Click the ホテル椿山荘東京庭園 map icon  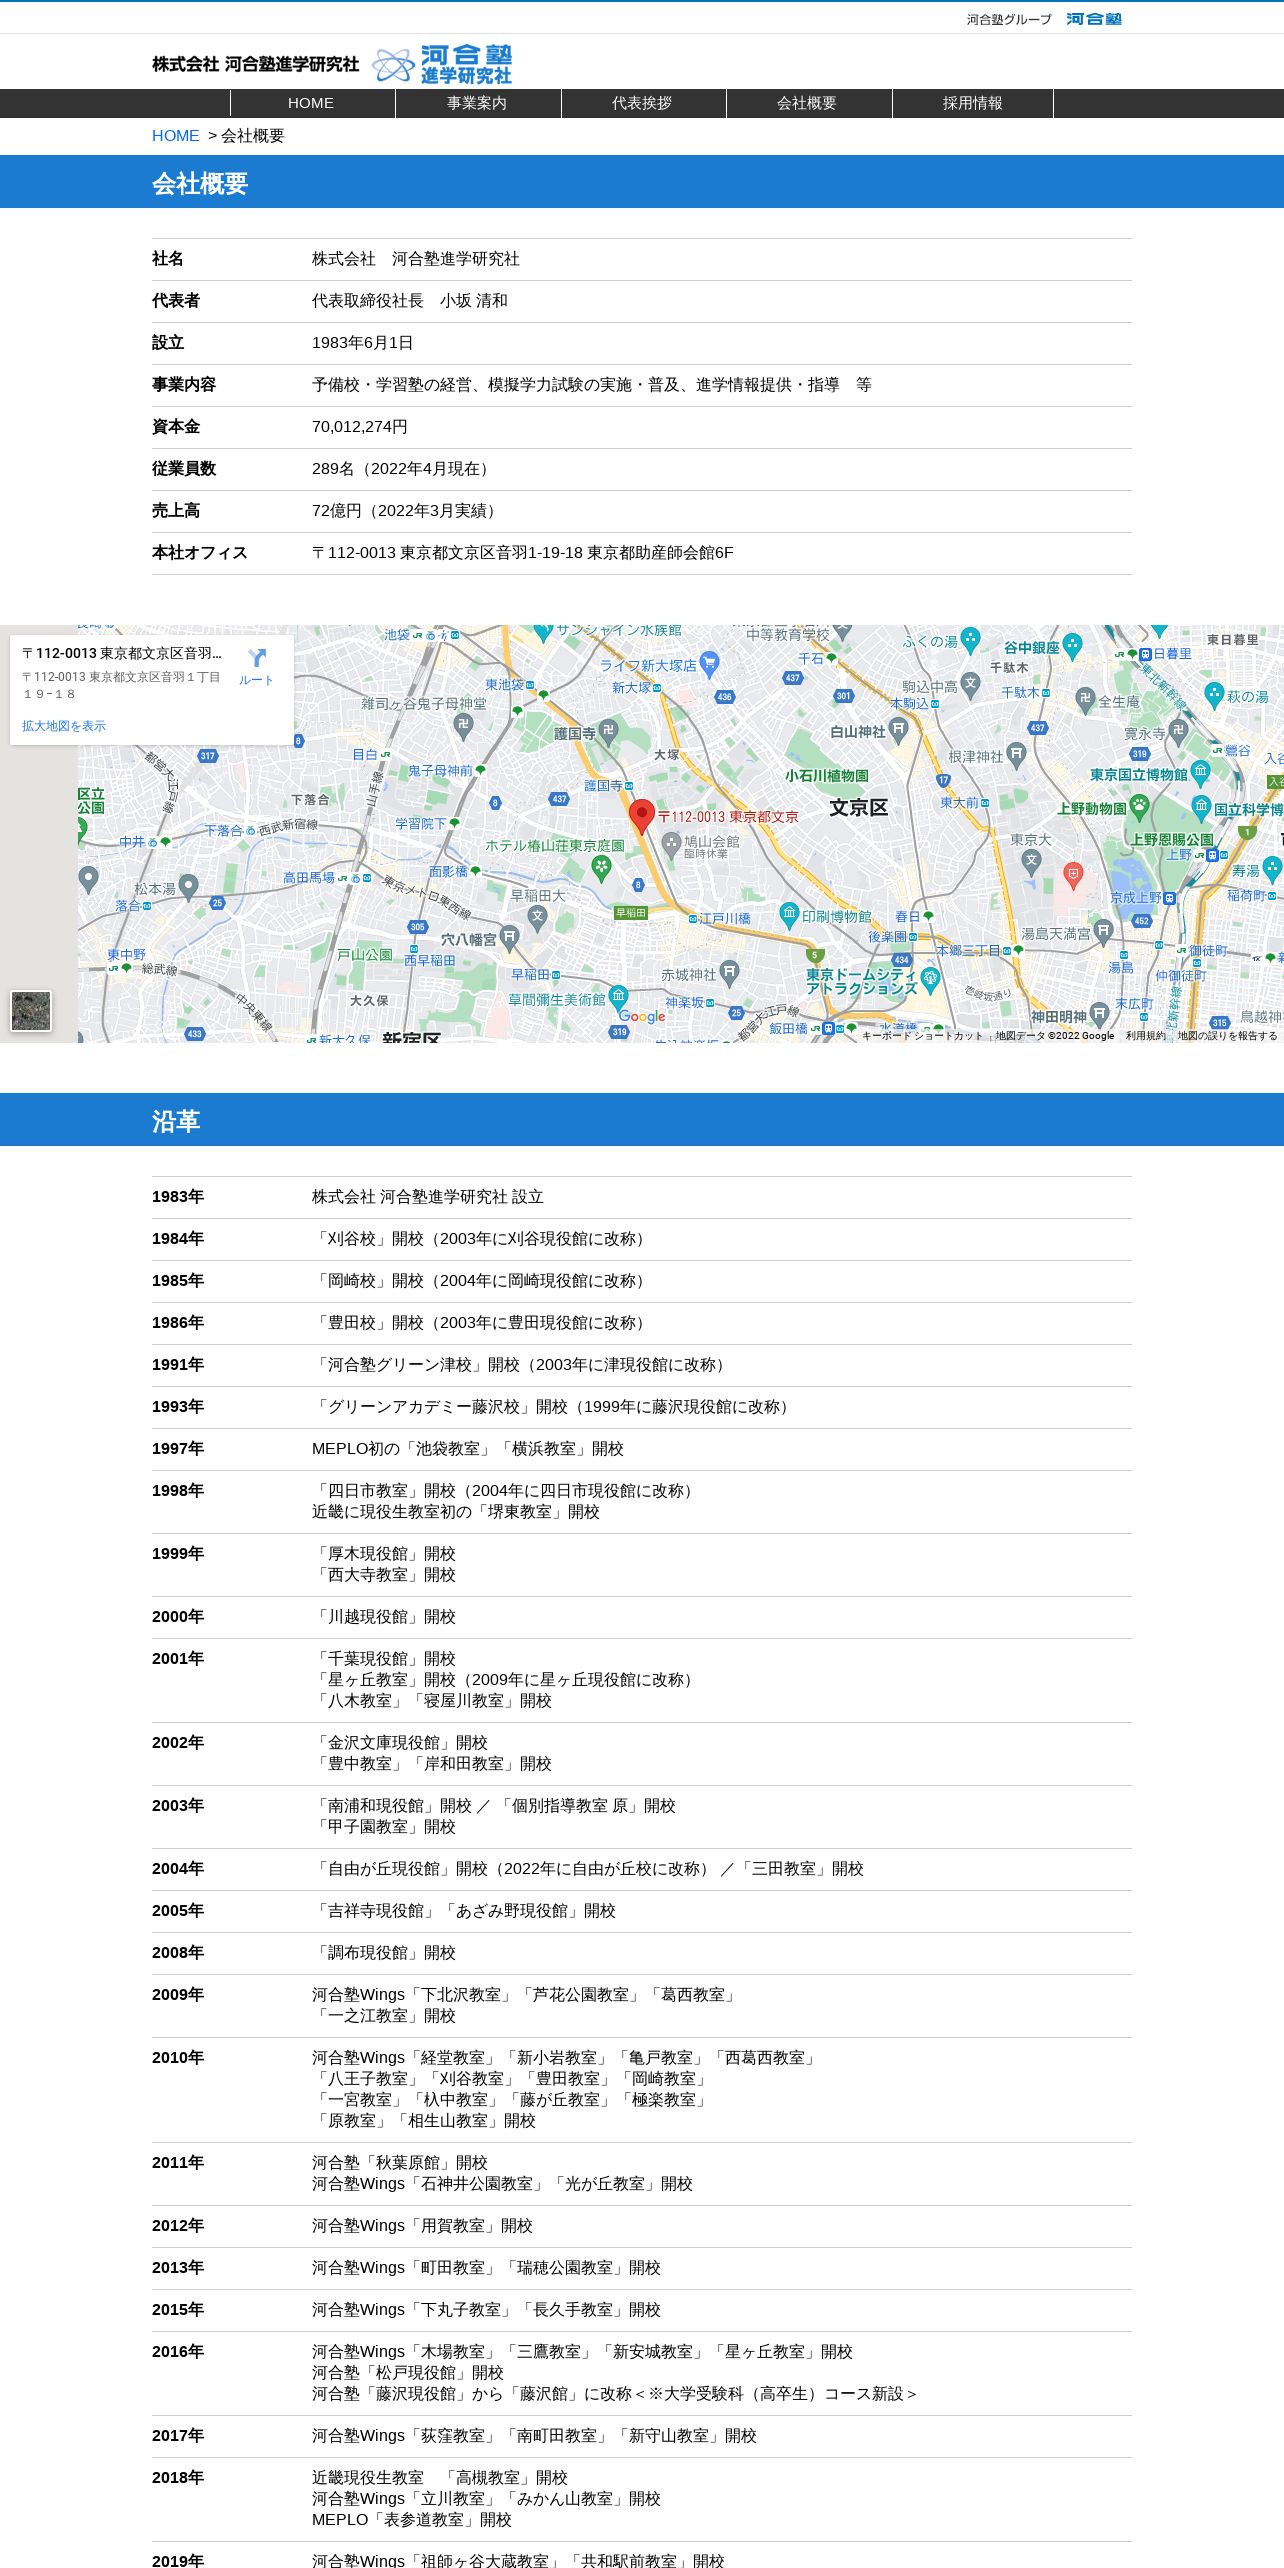tap(601, 868)
